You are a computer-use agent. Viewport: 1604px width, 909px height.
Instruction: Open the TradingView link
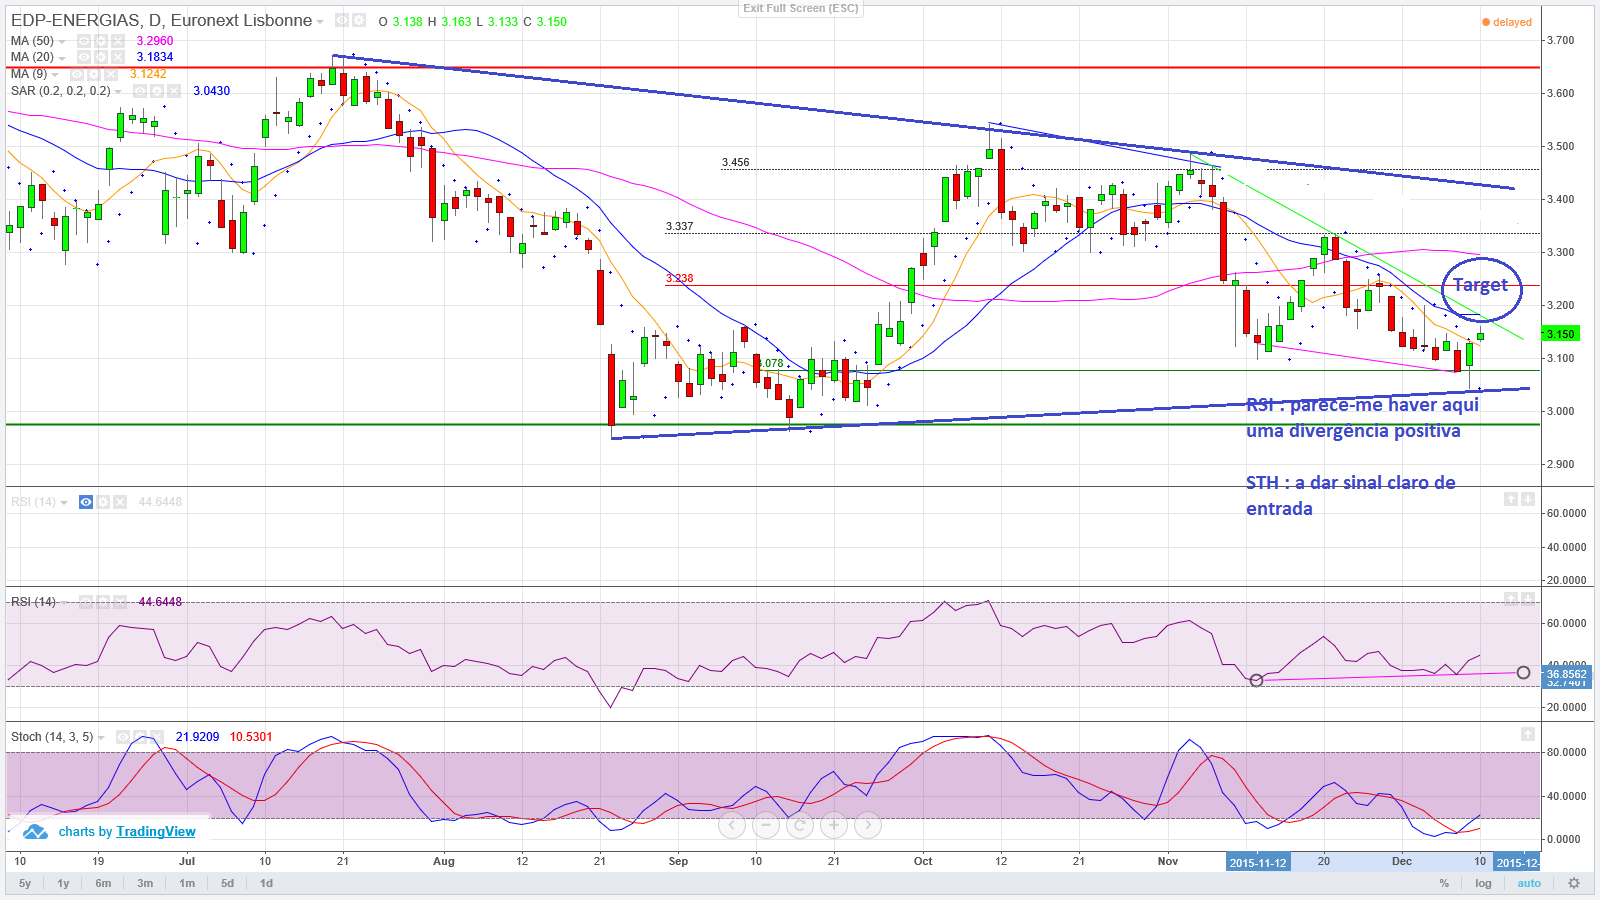tap(156, 832)
